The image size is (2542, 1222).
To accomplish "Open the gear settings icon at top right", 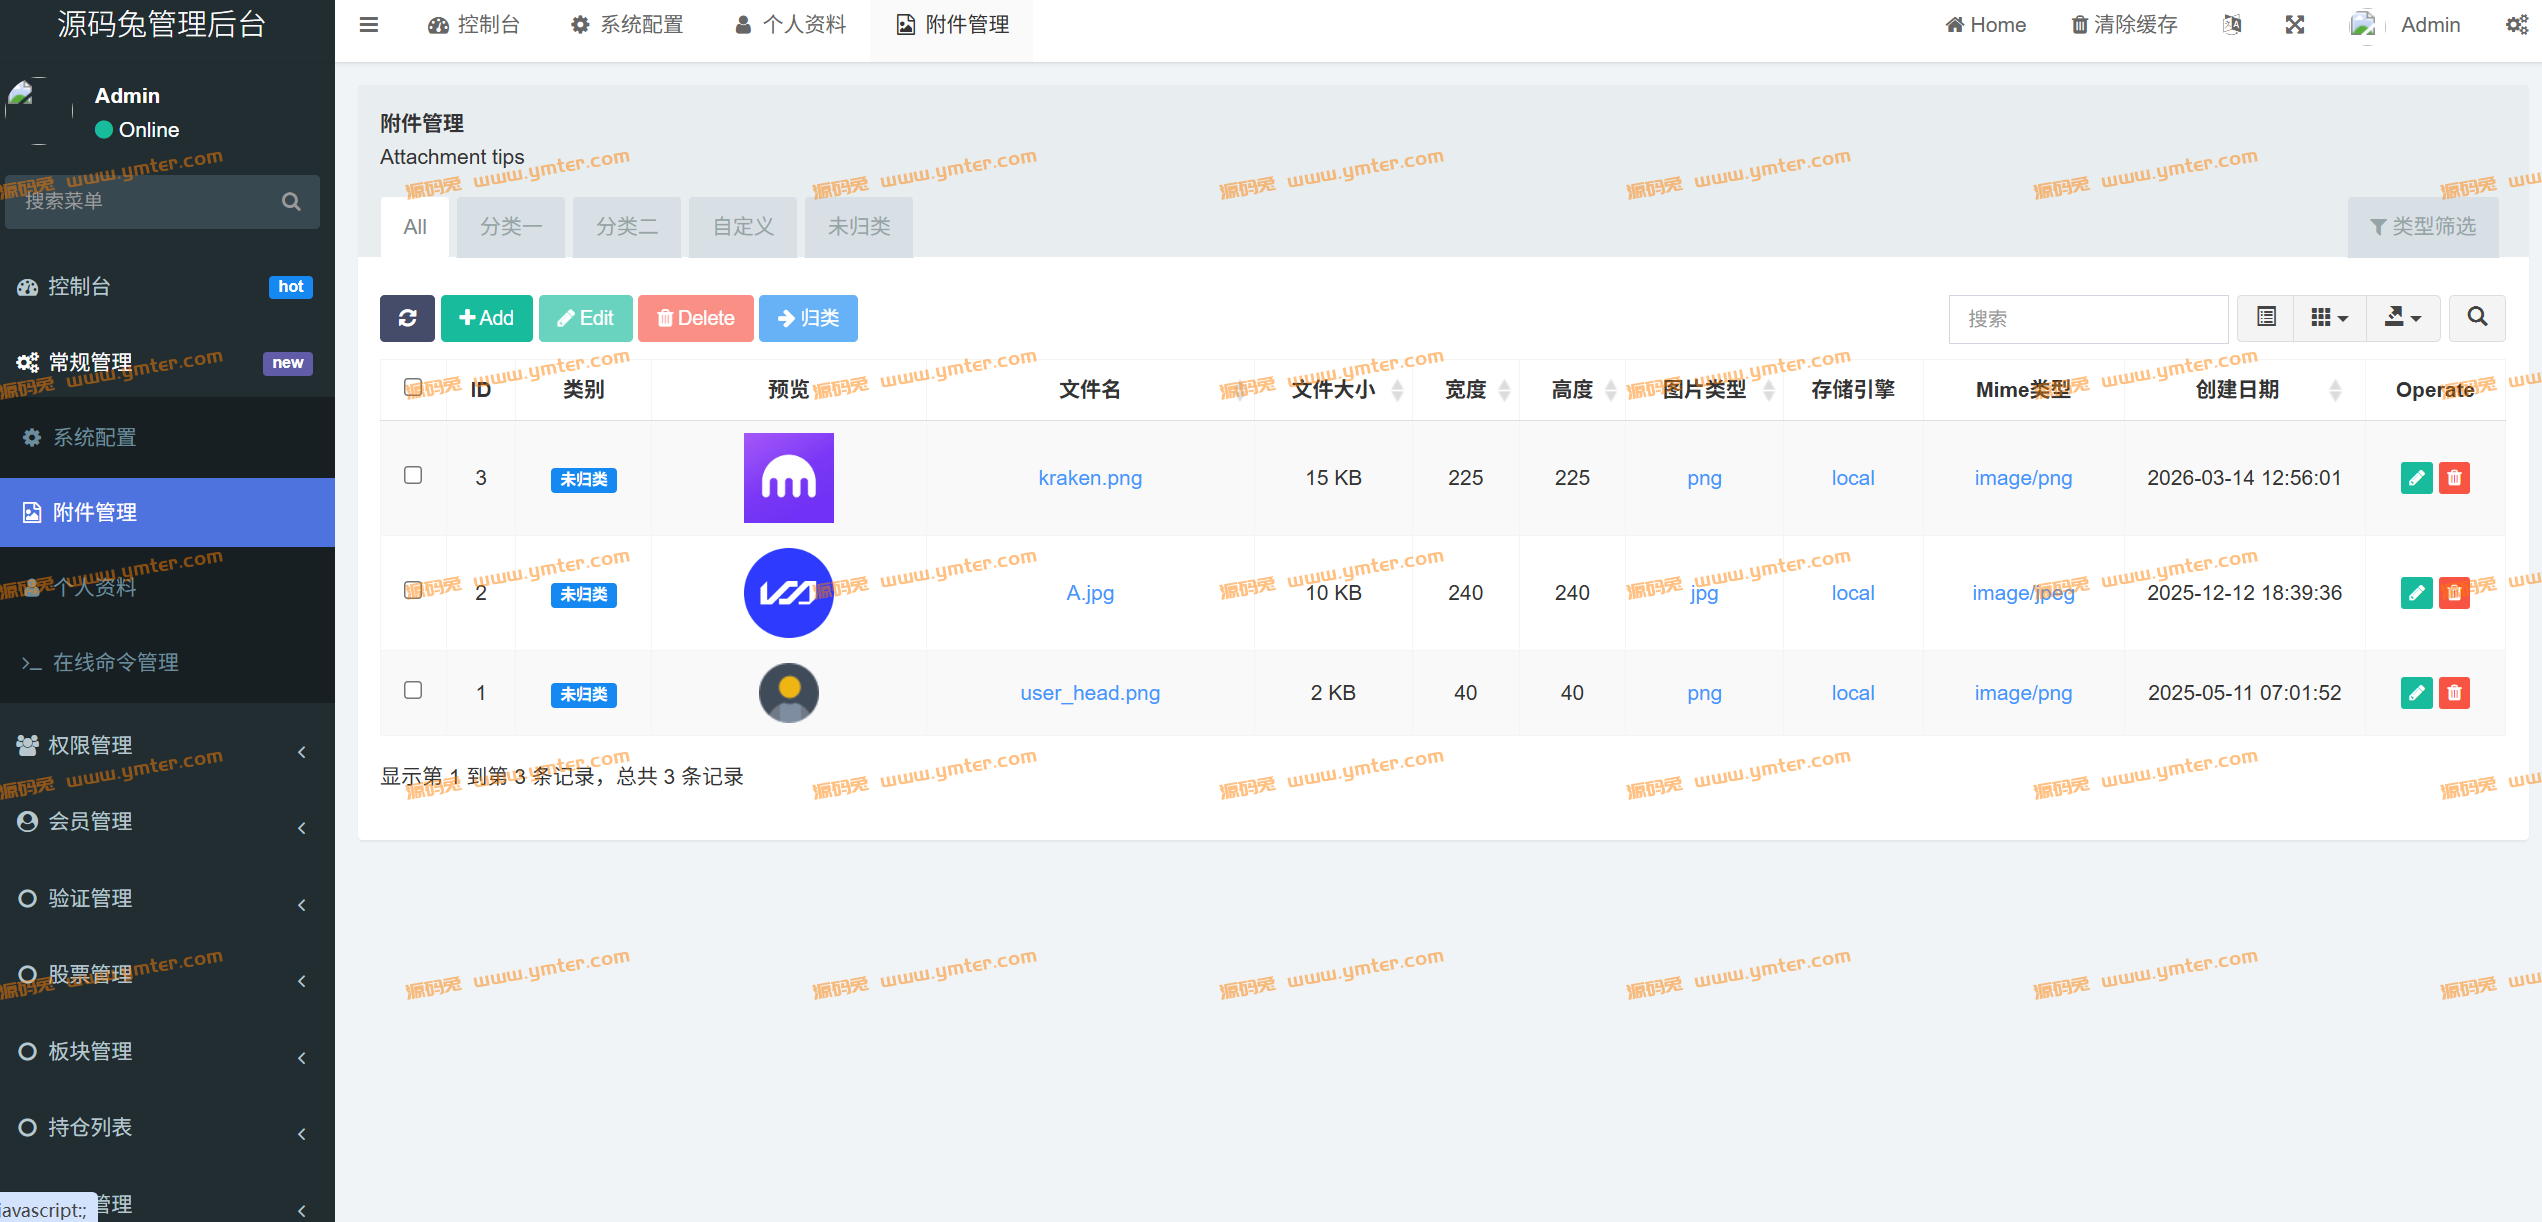I will tap(2517, 25).
